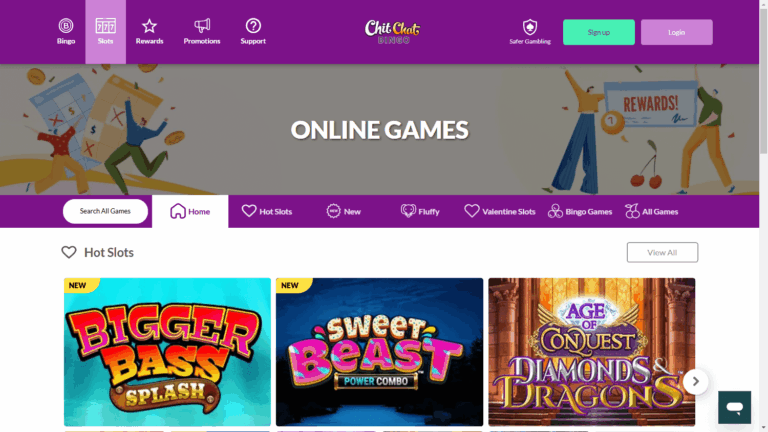Image resolution: width=768 pixels, height=432 pixels.
Task: Click the Chit Chat Bingo logo
Action: (392, 32)
